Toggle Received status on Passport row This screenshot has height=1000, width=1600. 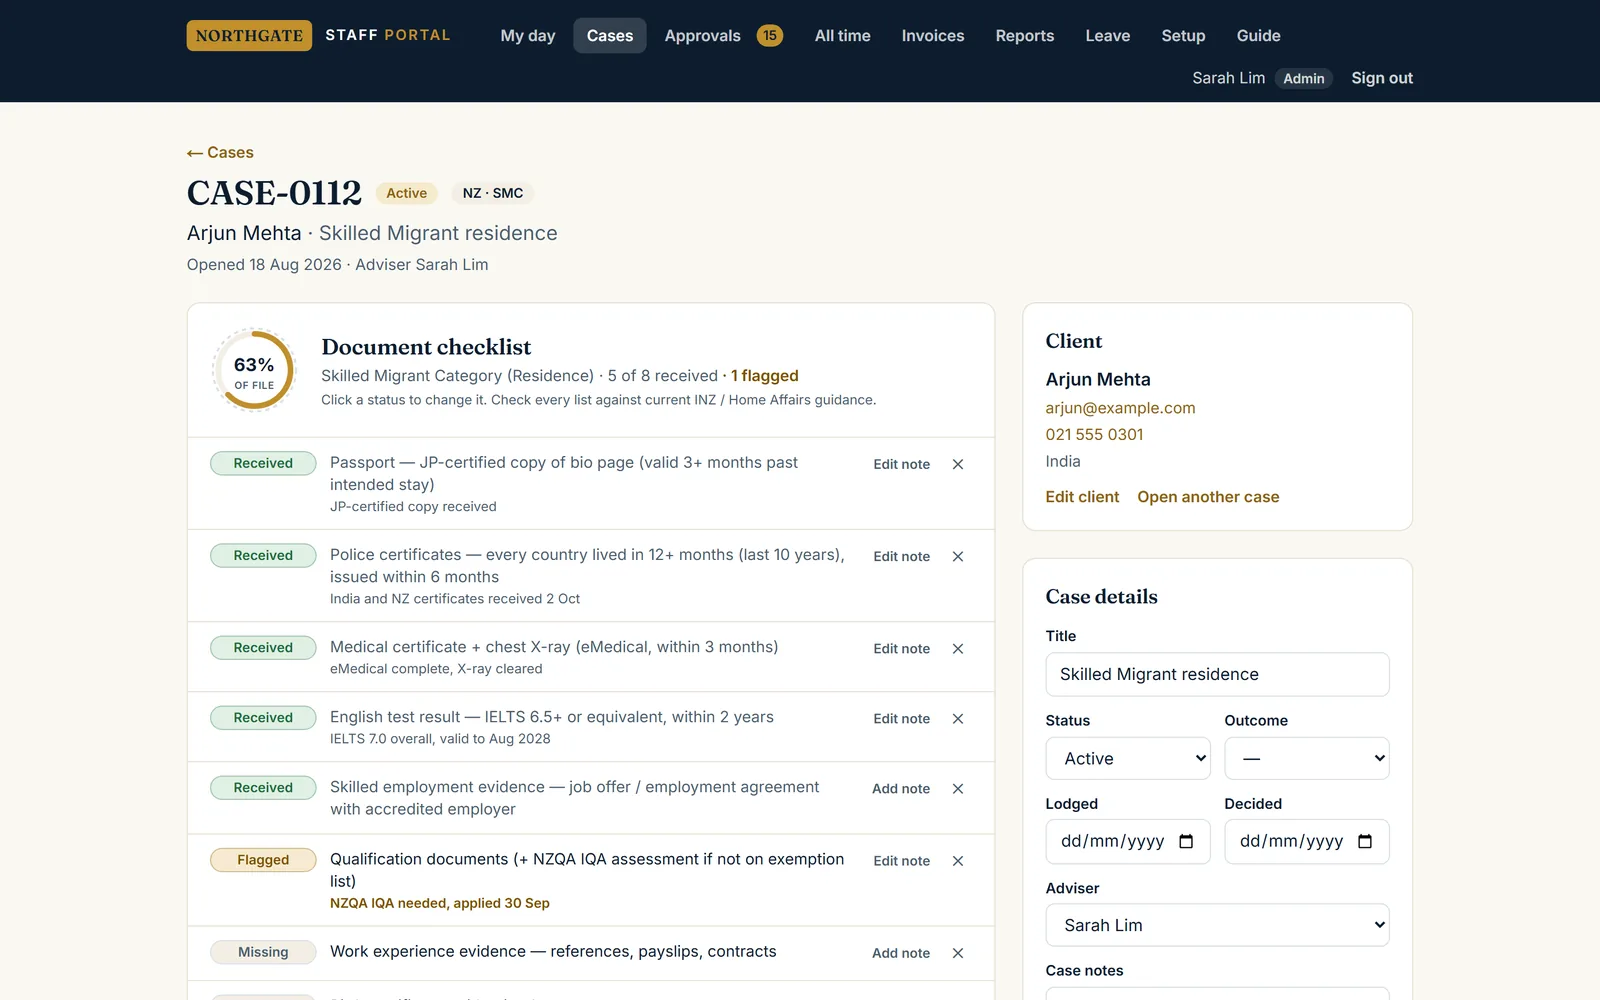tap(263, 463)
